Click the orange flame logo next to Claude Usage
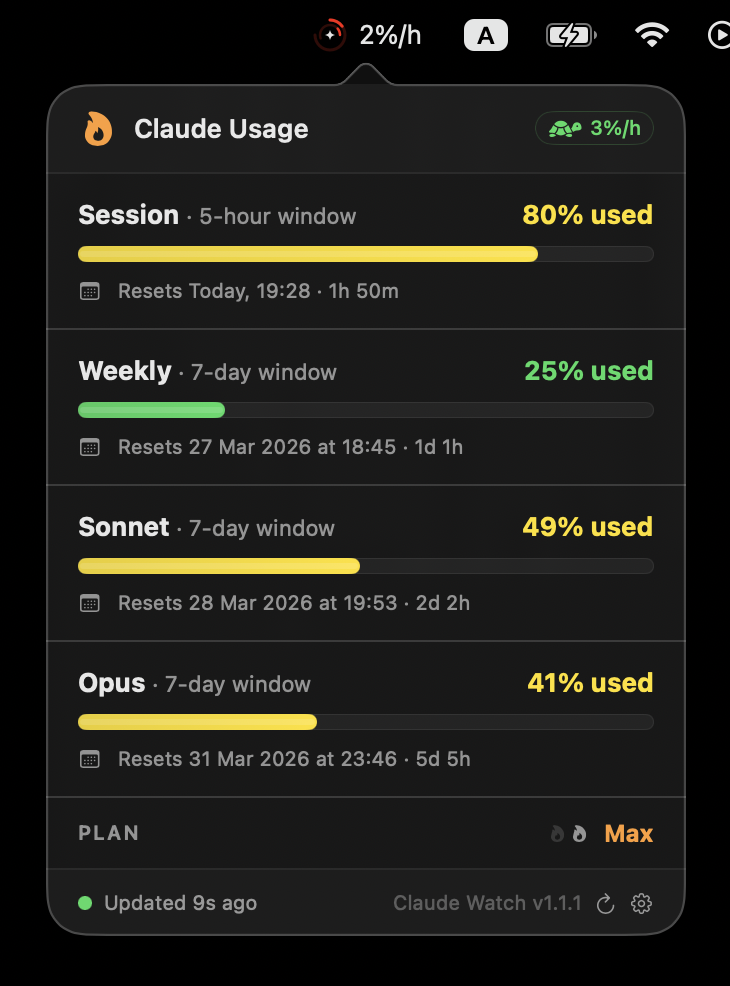The image size is (730, 986). click(98, 128)
